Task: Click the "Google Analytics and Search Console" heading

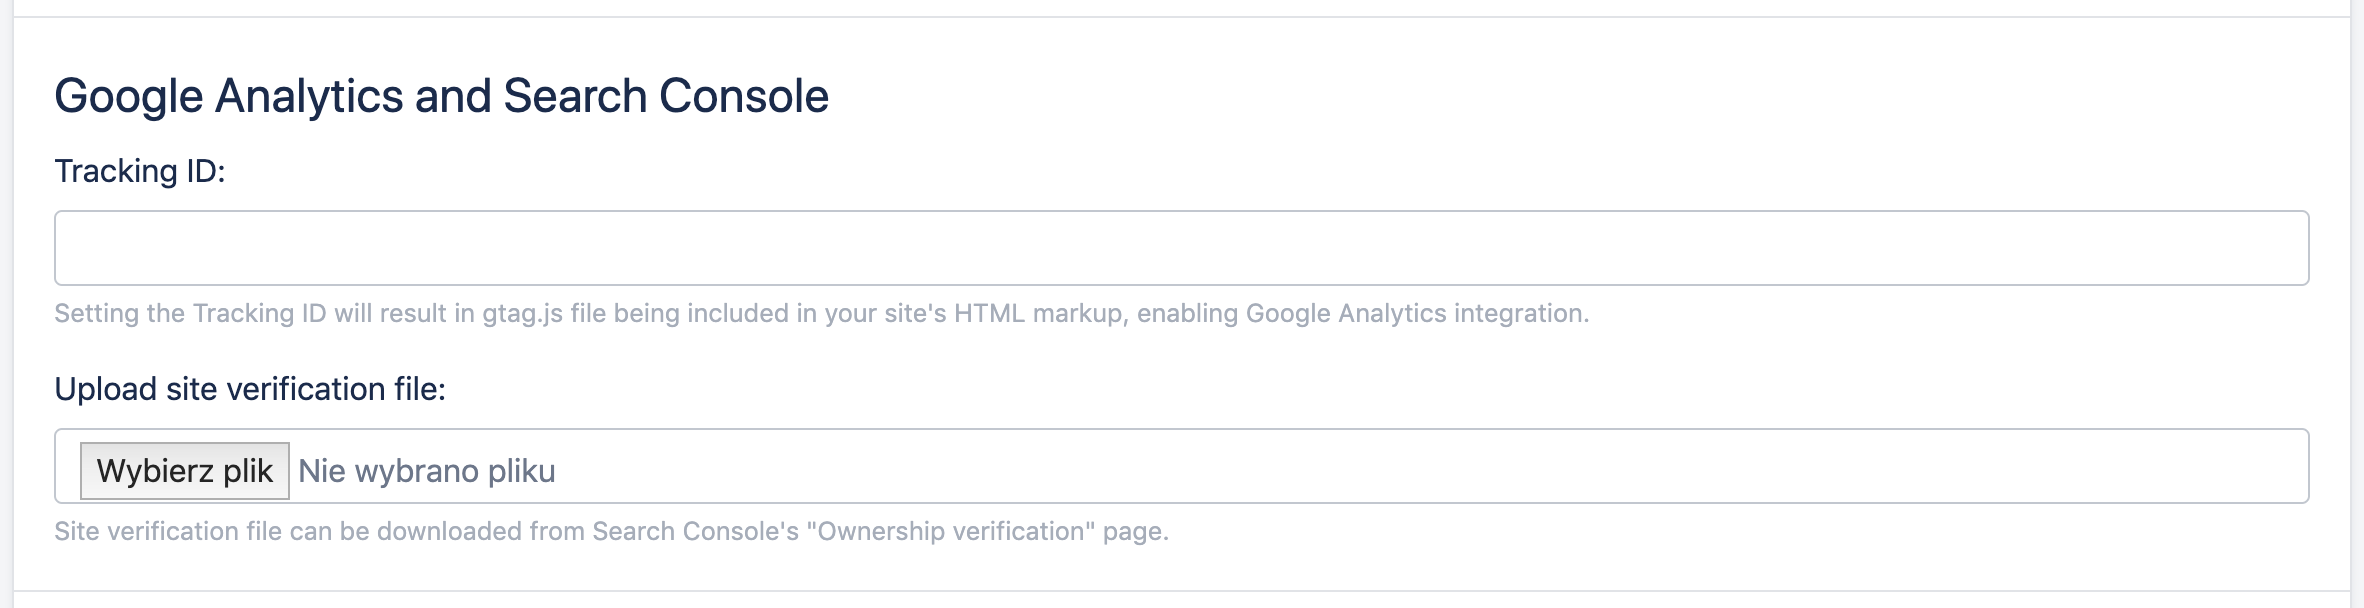Action: (441, 97)
